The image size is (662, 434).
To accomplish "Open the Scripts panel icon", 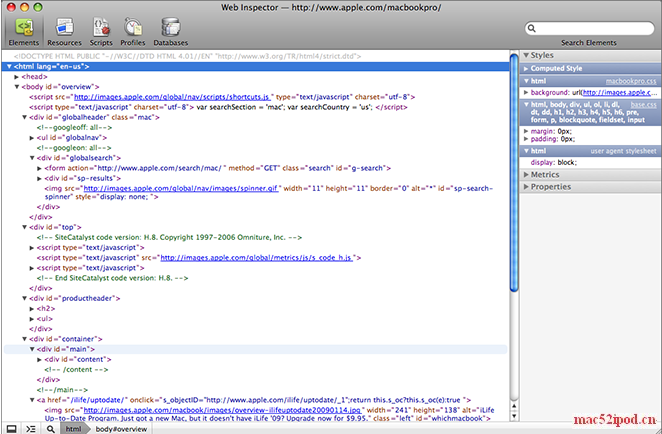I will point(101,31).
